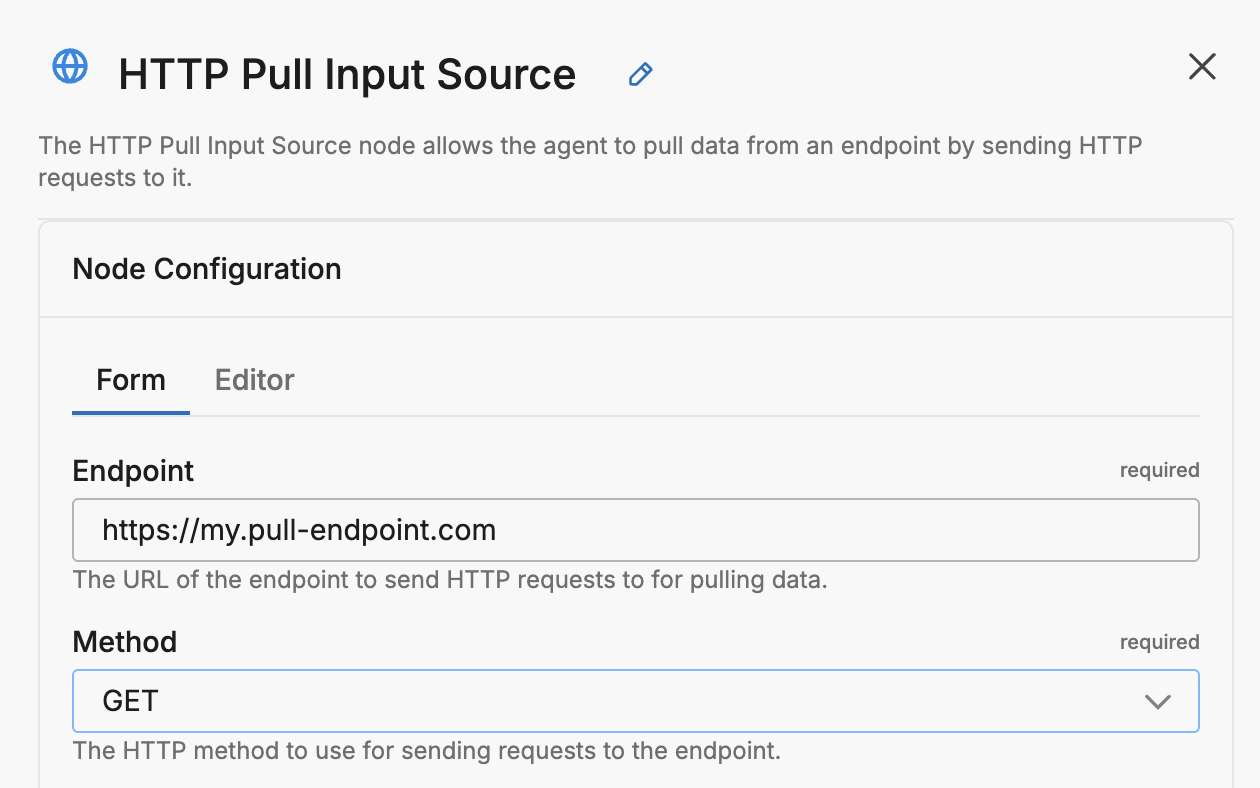
Task: Click the Endpoint help text about the URL
Action: (x=450, y=580)
